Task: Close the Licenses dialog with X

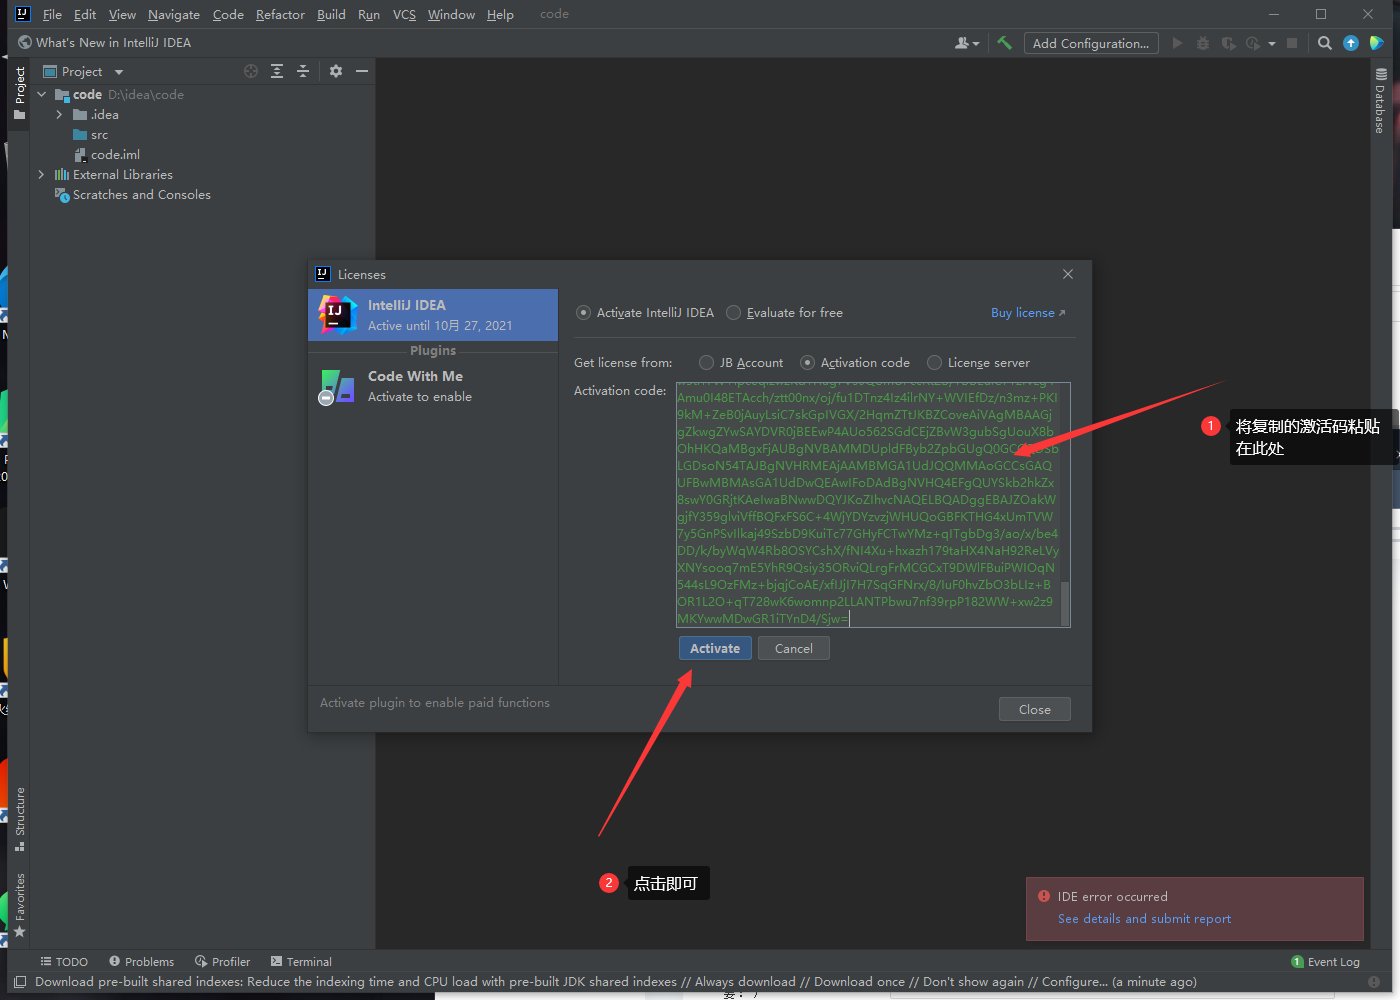Action: click(x=1068, y=274)
